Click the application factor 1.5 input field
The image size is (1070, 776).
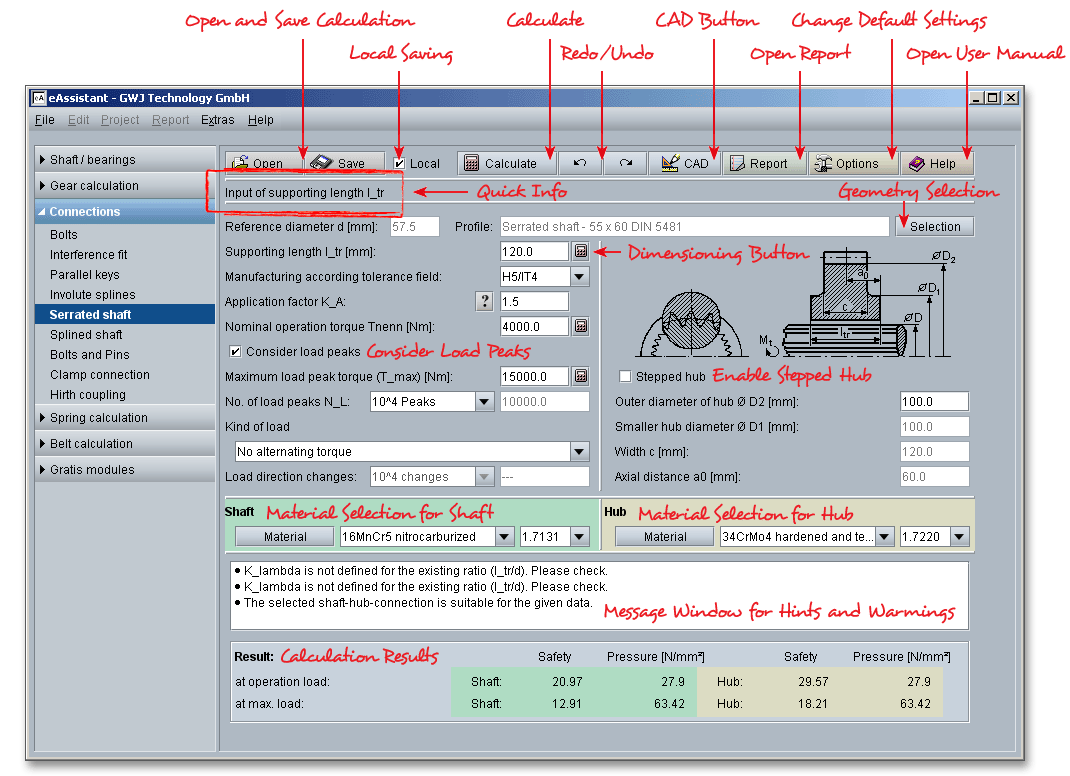coord(534,301)
